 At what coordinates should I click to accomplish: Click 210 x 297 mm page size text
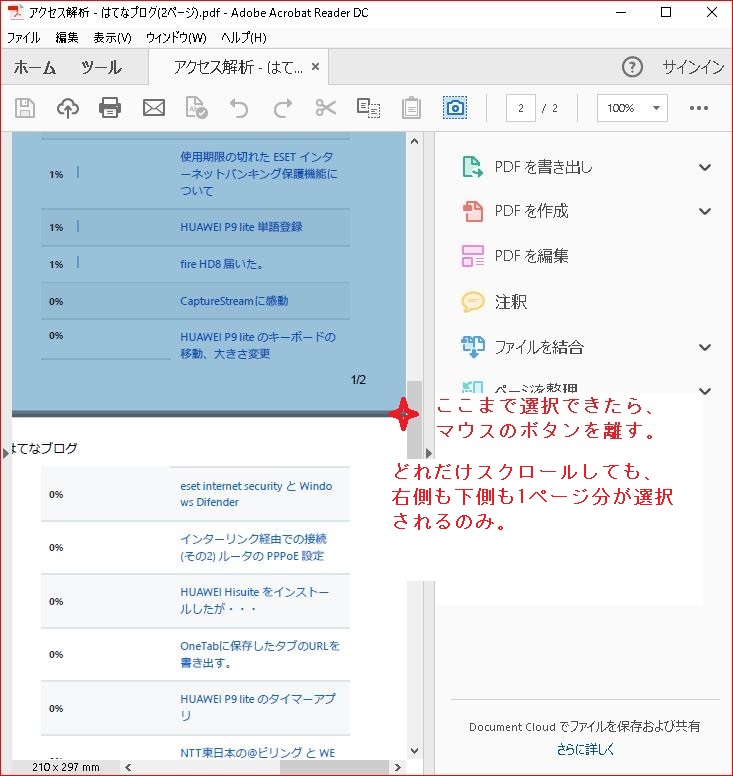point(65,767)
